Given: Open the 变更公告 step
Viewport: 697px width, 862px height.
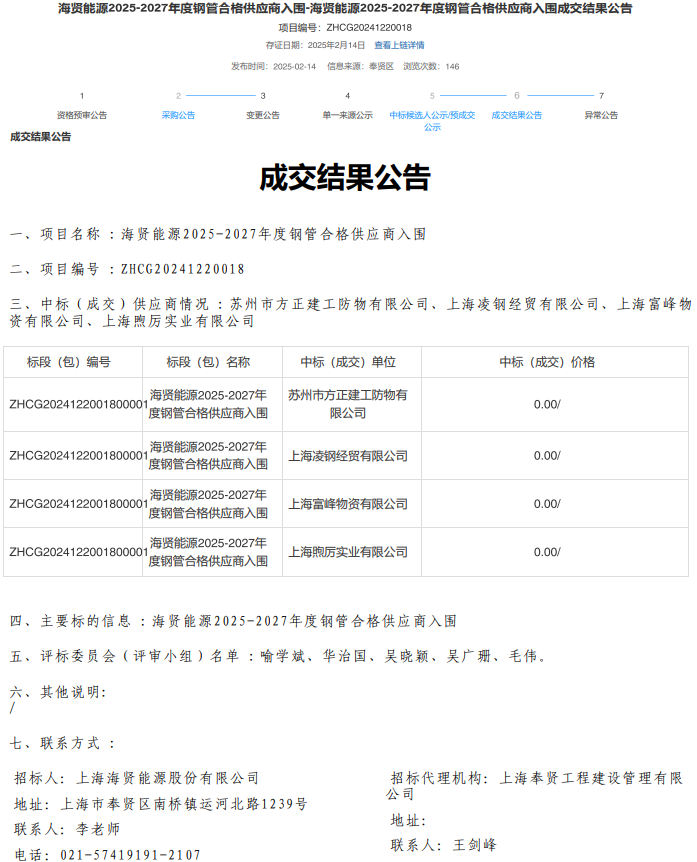Looking at the screenshot, I should (263, 115).
